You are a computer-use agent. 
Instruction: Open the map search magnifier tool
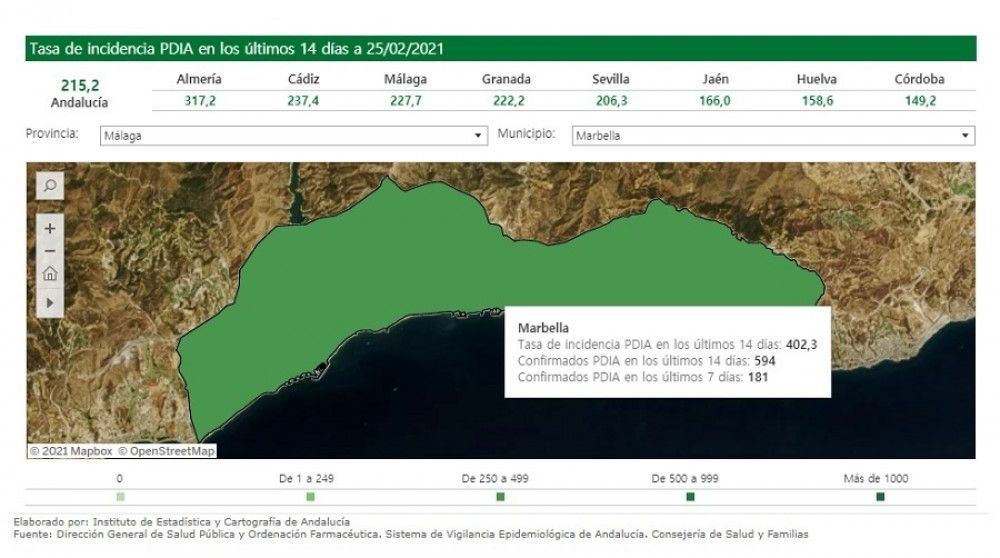click(50, 186)
